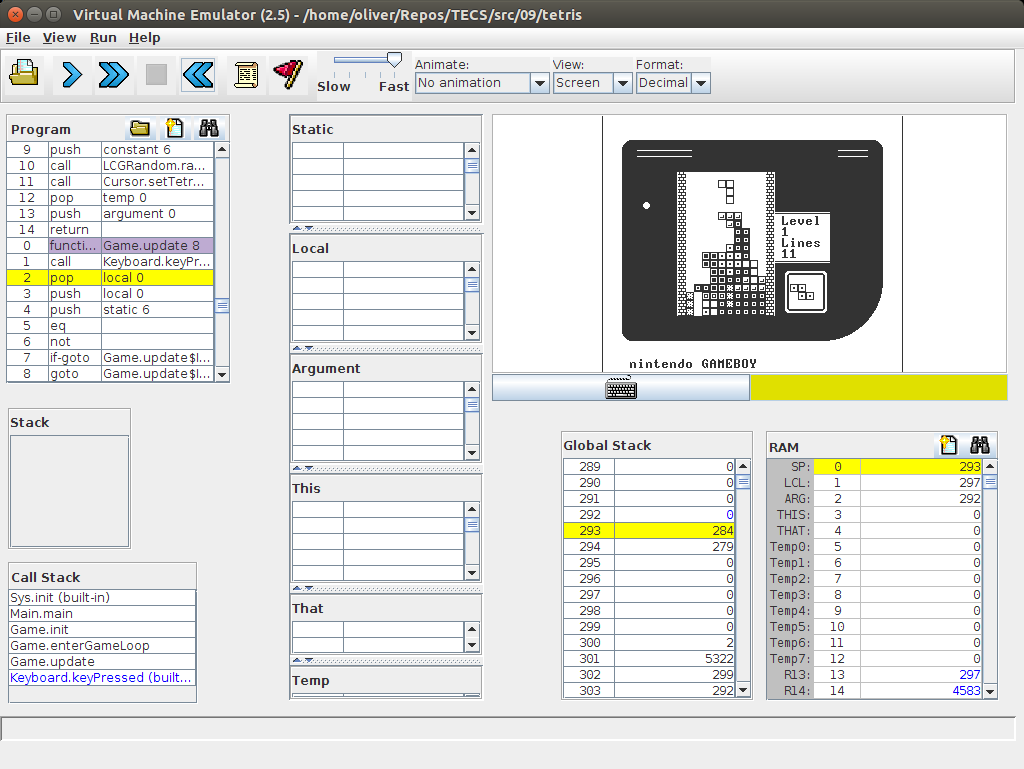Viewport: 1024px width, 769px height.
Task: Open the Help menu
Action: click(144, 38)
